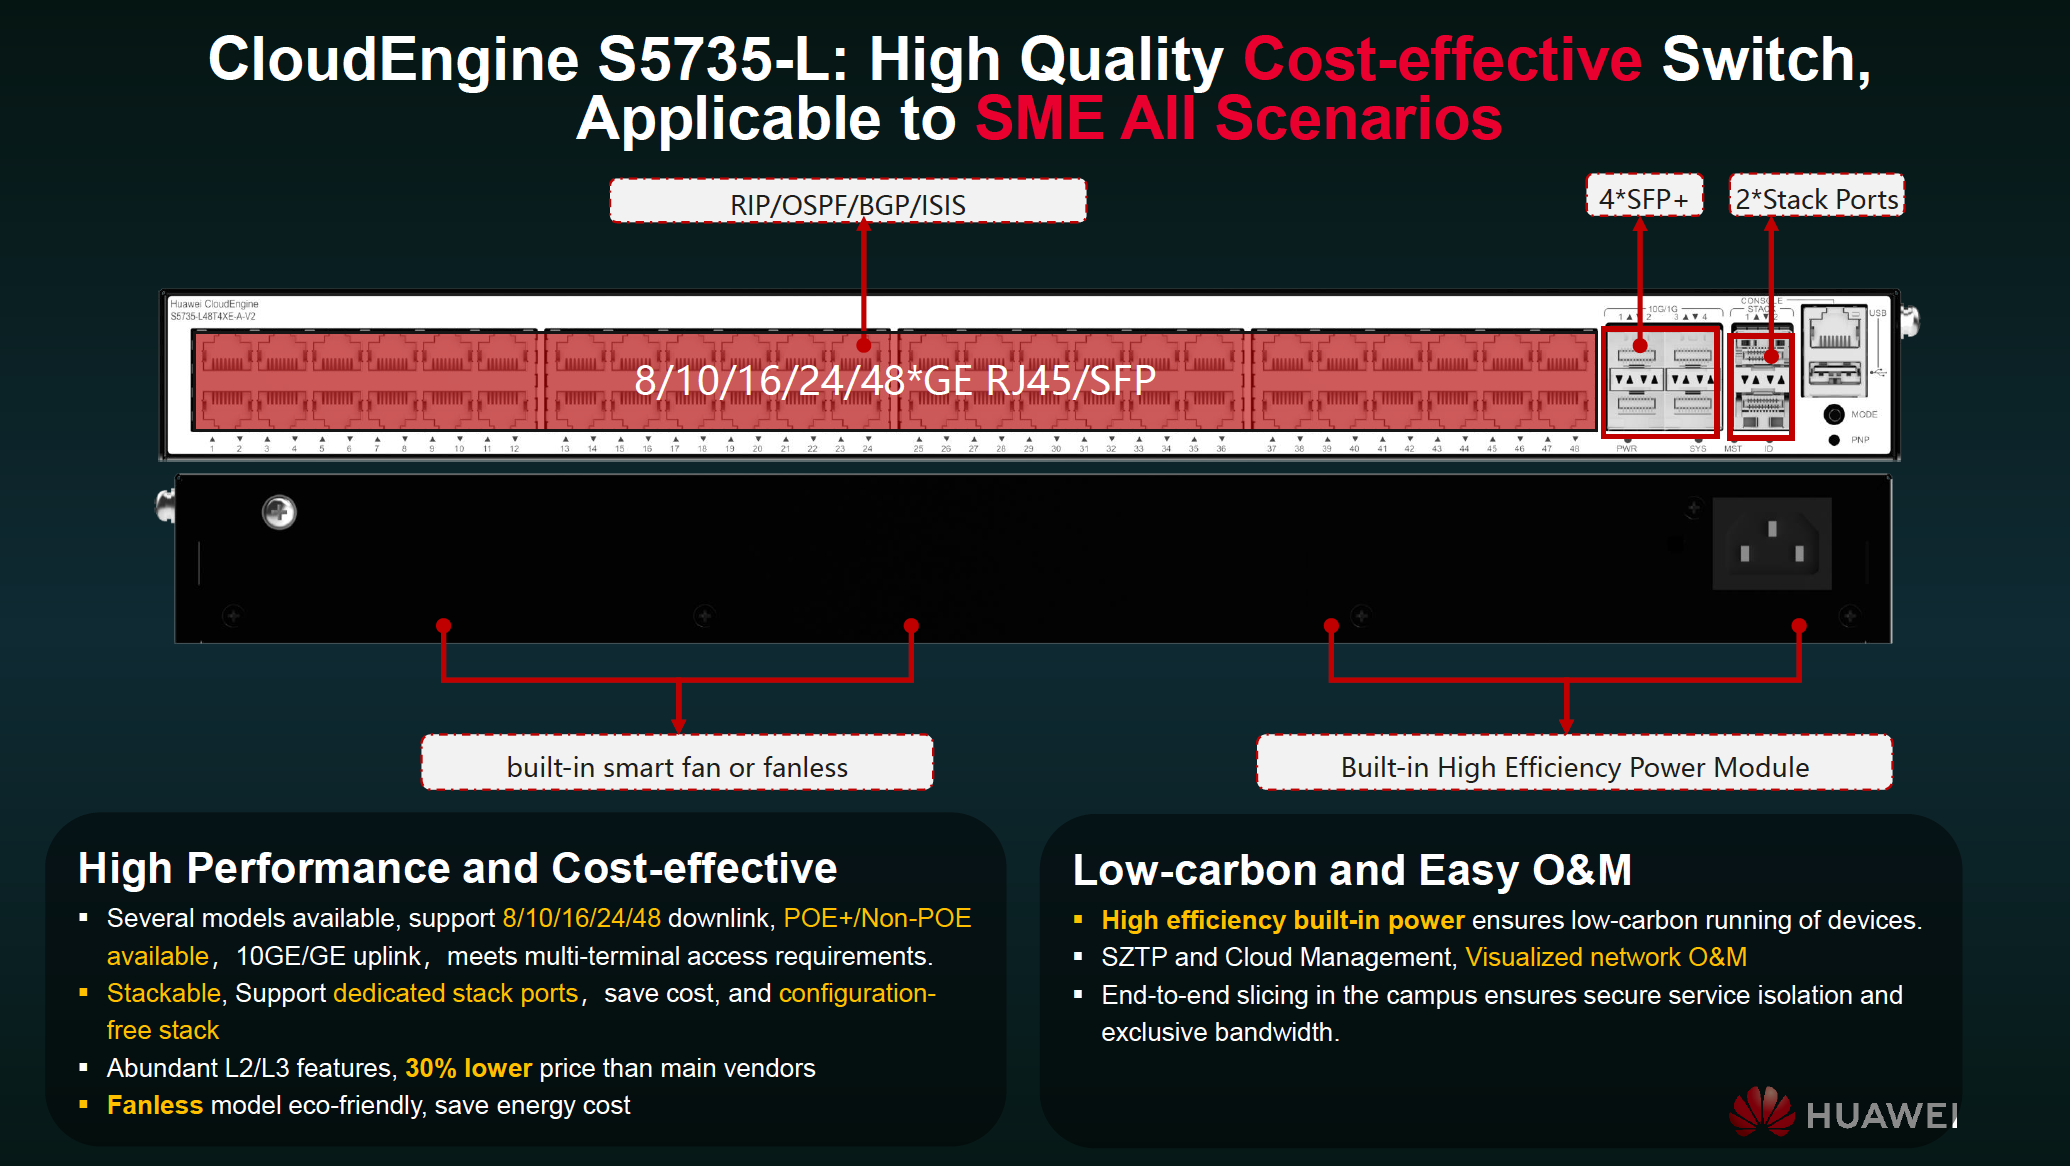
Task: Click the RJ45 console port on switch
Action: [x=1834, y=328]
